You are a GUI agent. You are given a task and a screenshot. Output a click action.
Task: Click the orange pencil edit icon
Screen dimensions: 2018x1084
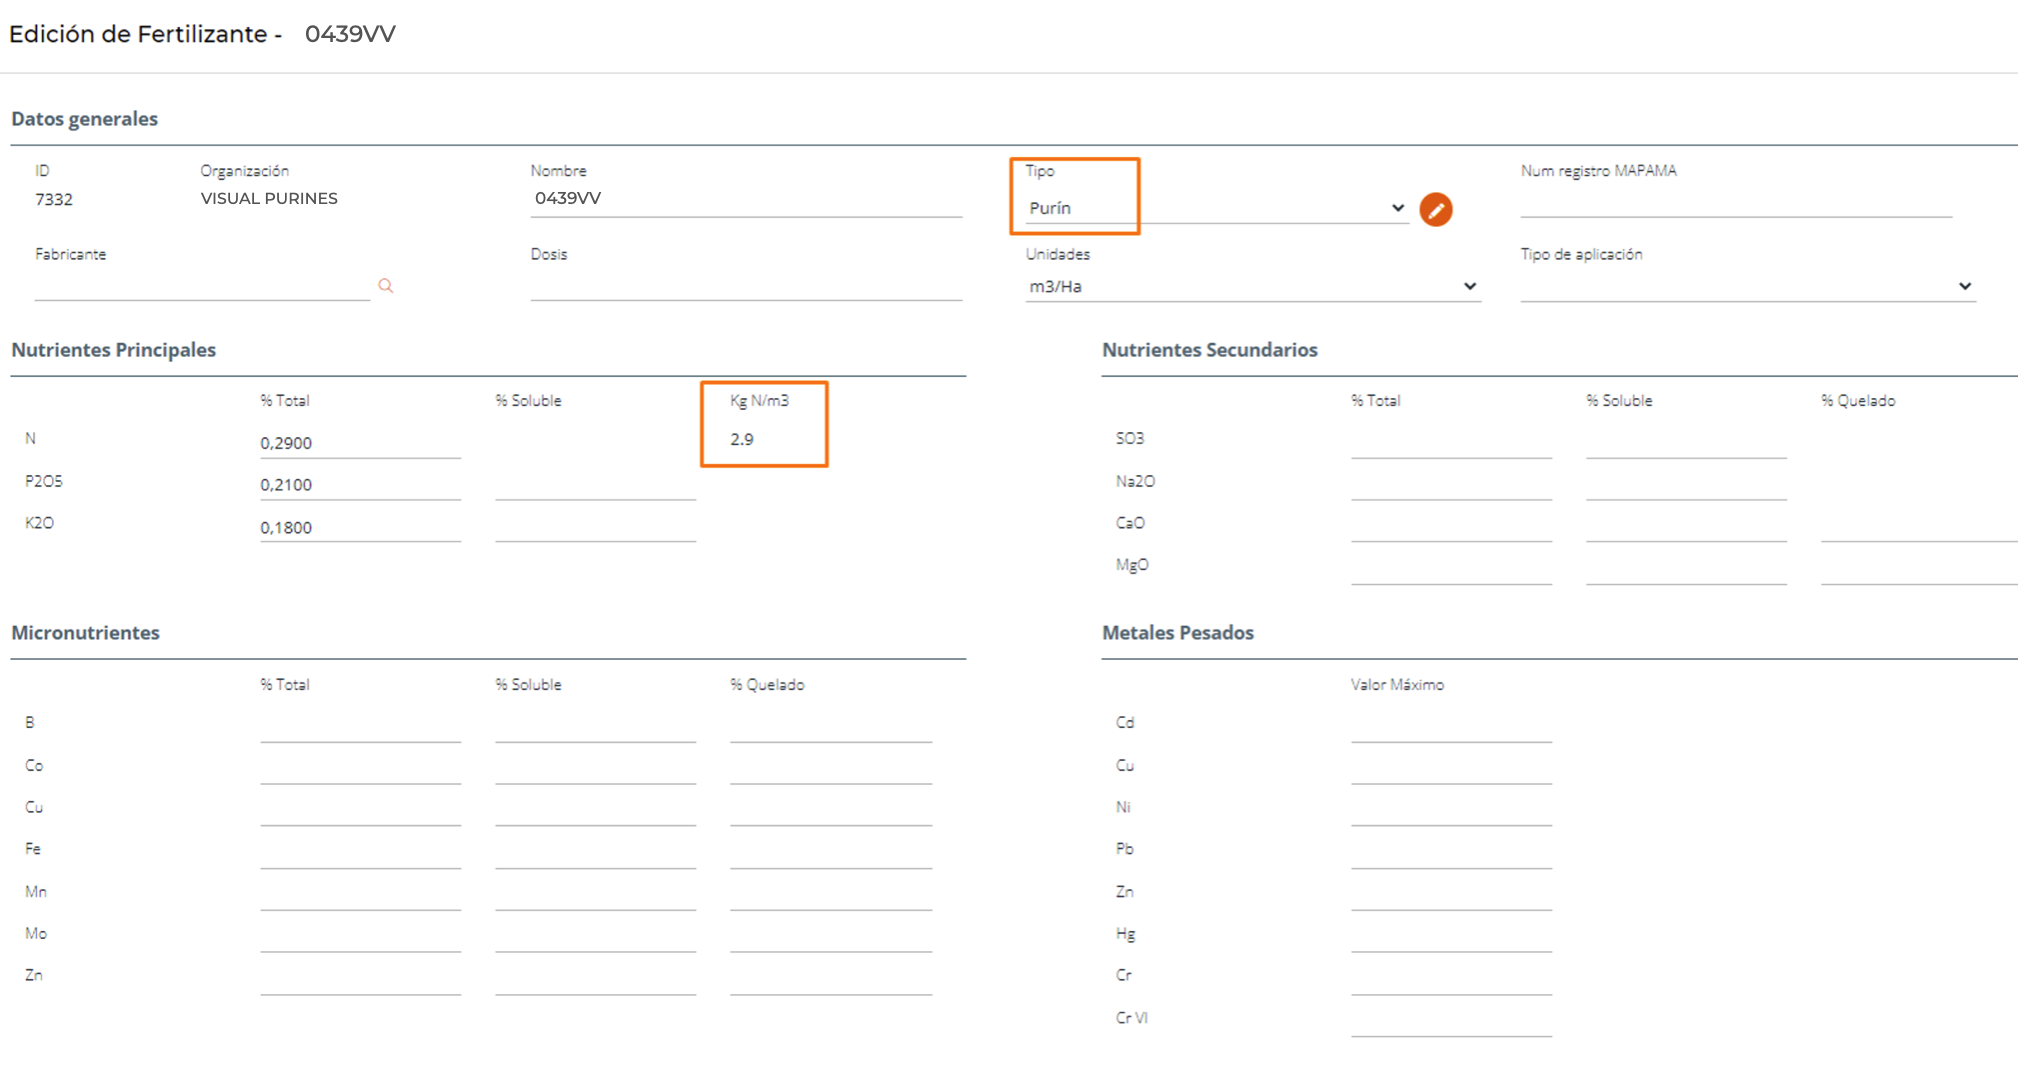click(1435, 210)
